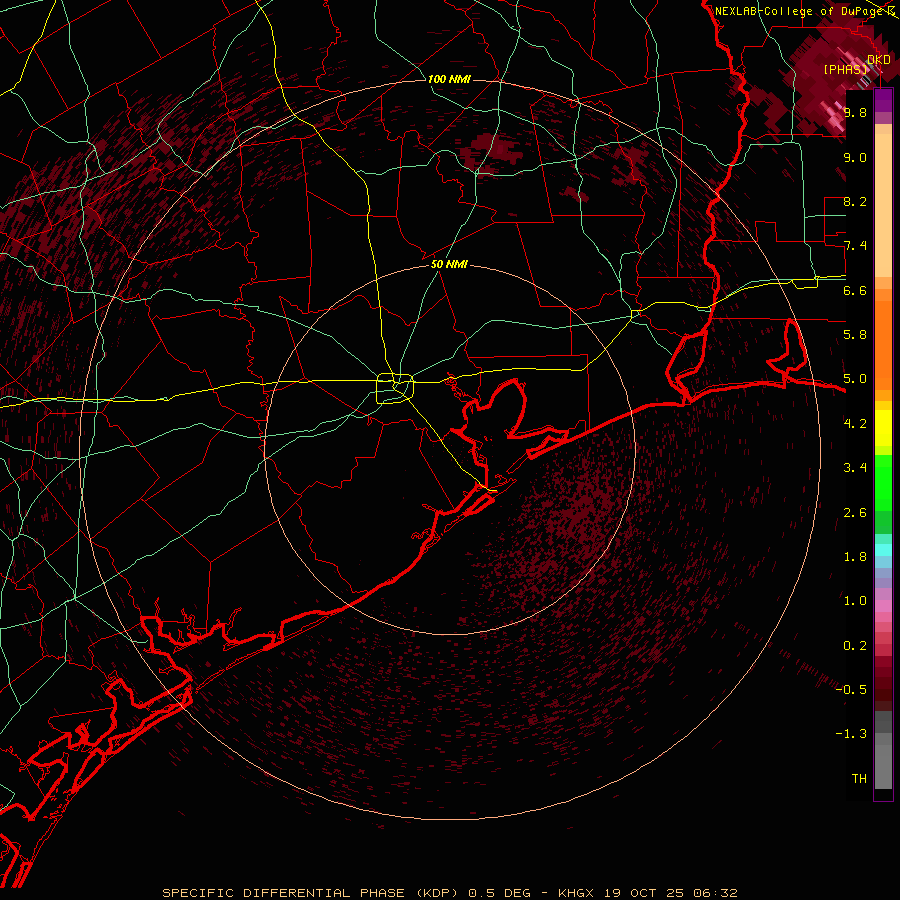Viewport: 900px width, 900px height.
Task: Select the cyan swatch near 1.8
Action: tap(883, 550)
